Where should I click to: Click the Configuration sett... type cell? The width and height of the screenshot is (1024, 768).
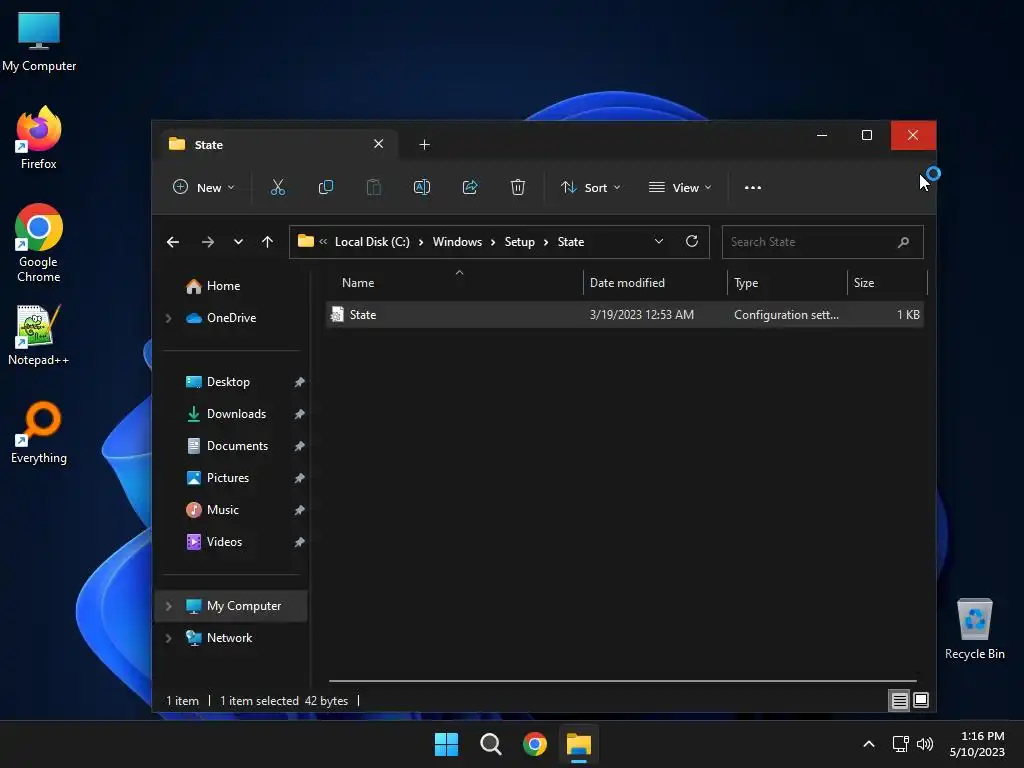[x=786, y=315]
